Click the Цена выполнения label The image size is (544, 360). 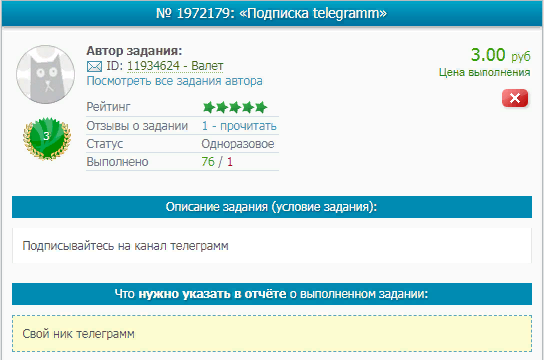click(x=484, y=72)
